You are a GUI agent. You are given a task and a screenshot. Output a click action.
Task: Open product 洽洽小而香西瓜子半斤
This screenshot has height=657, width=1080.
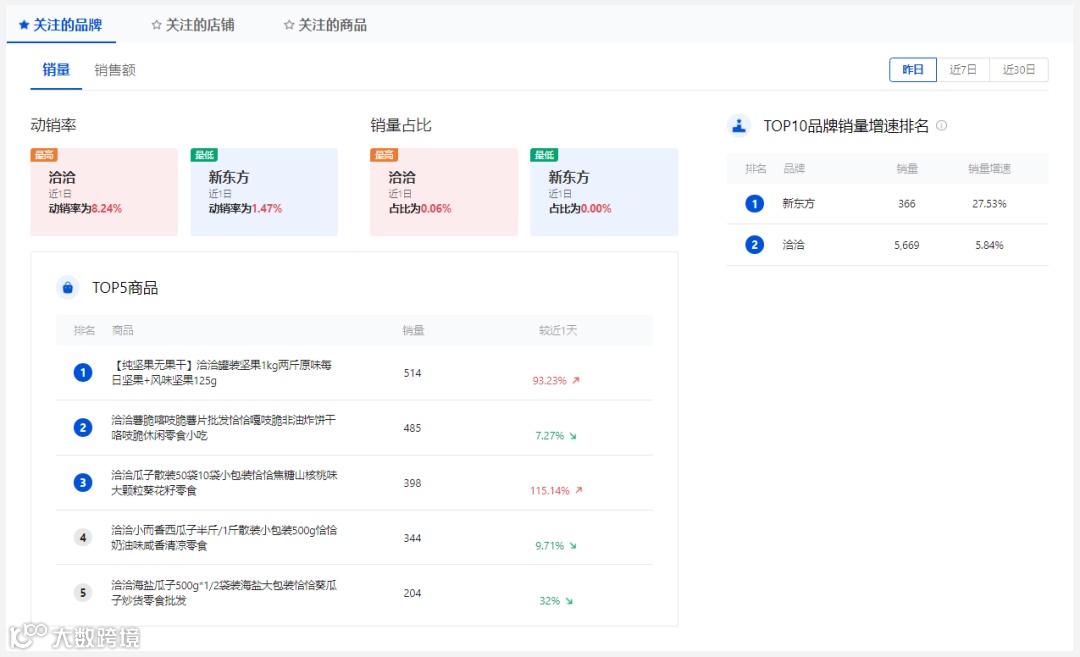point(225,538)
